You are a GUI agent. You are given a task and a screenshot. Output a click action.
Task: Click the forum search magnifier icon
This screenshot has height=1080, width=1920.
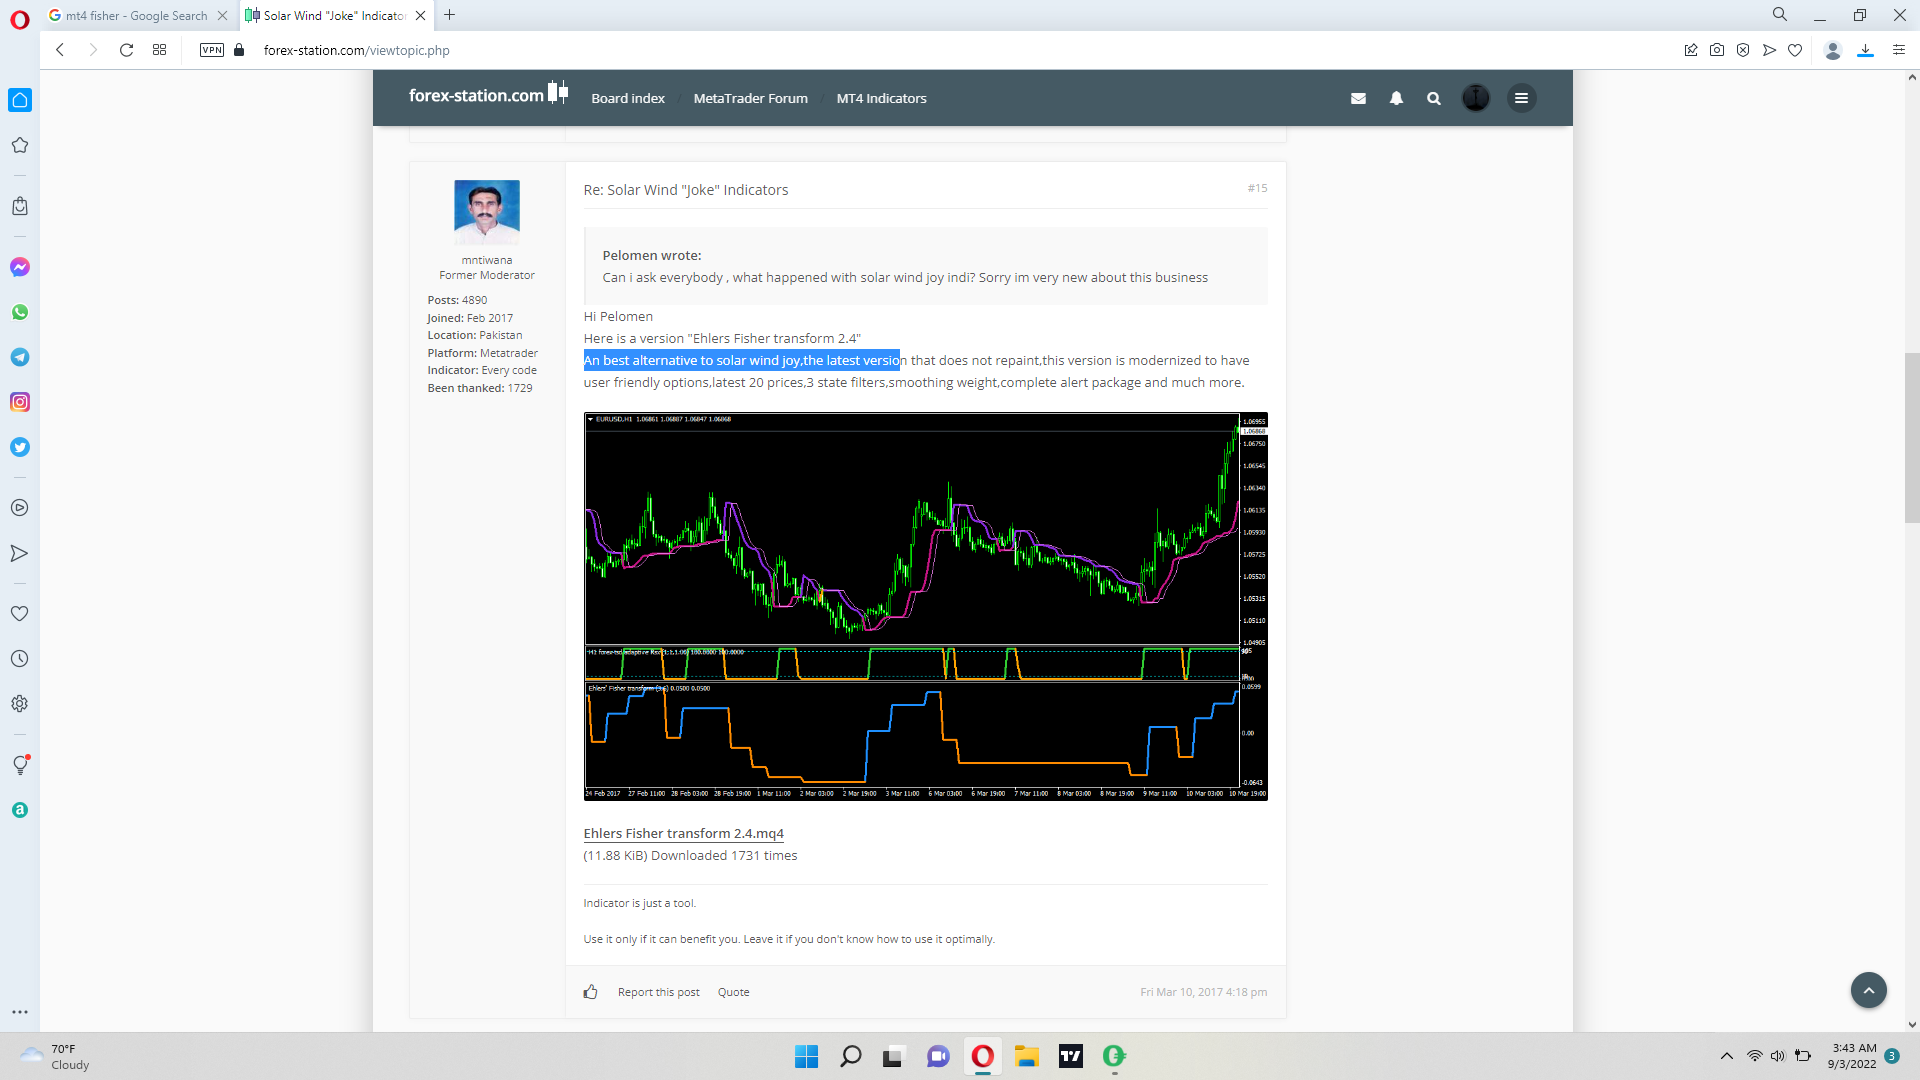(1434, 98)
